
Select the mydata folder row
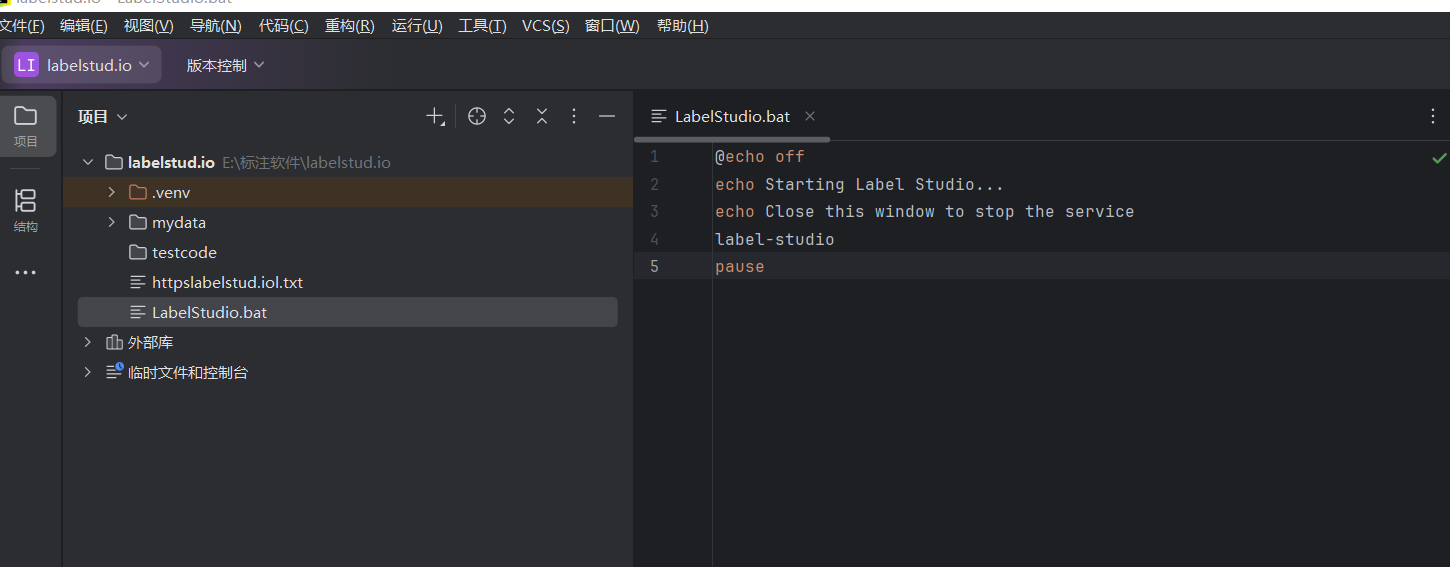348,222
